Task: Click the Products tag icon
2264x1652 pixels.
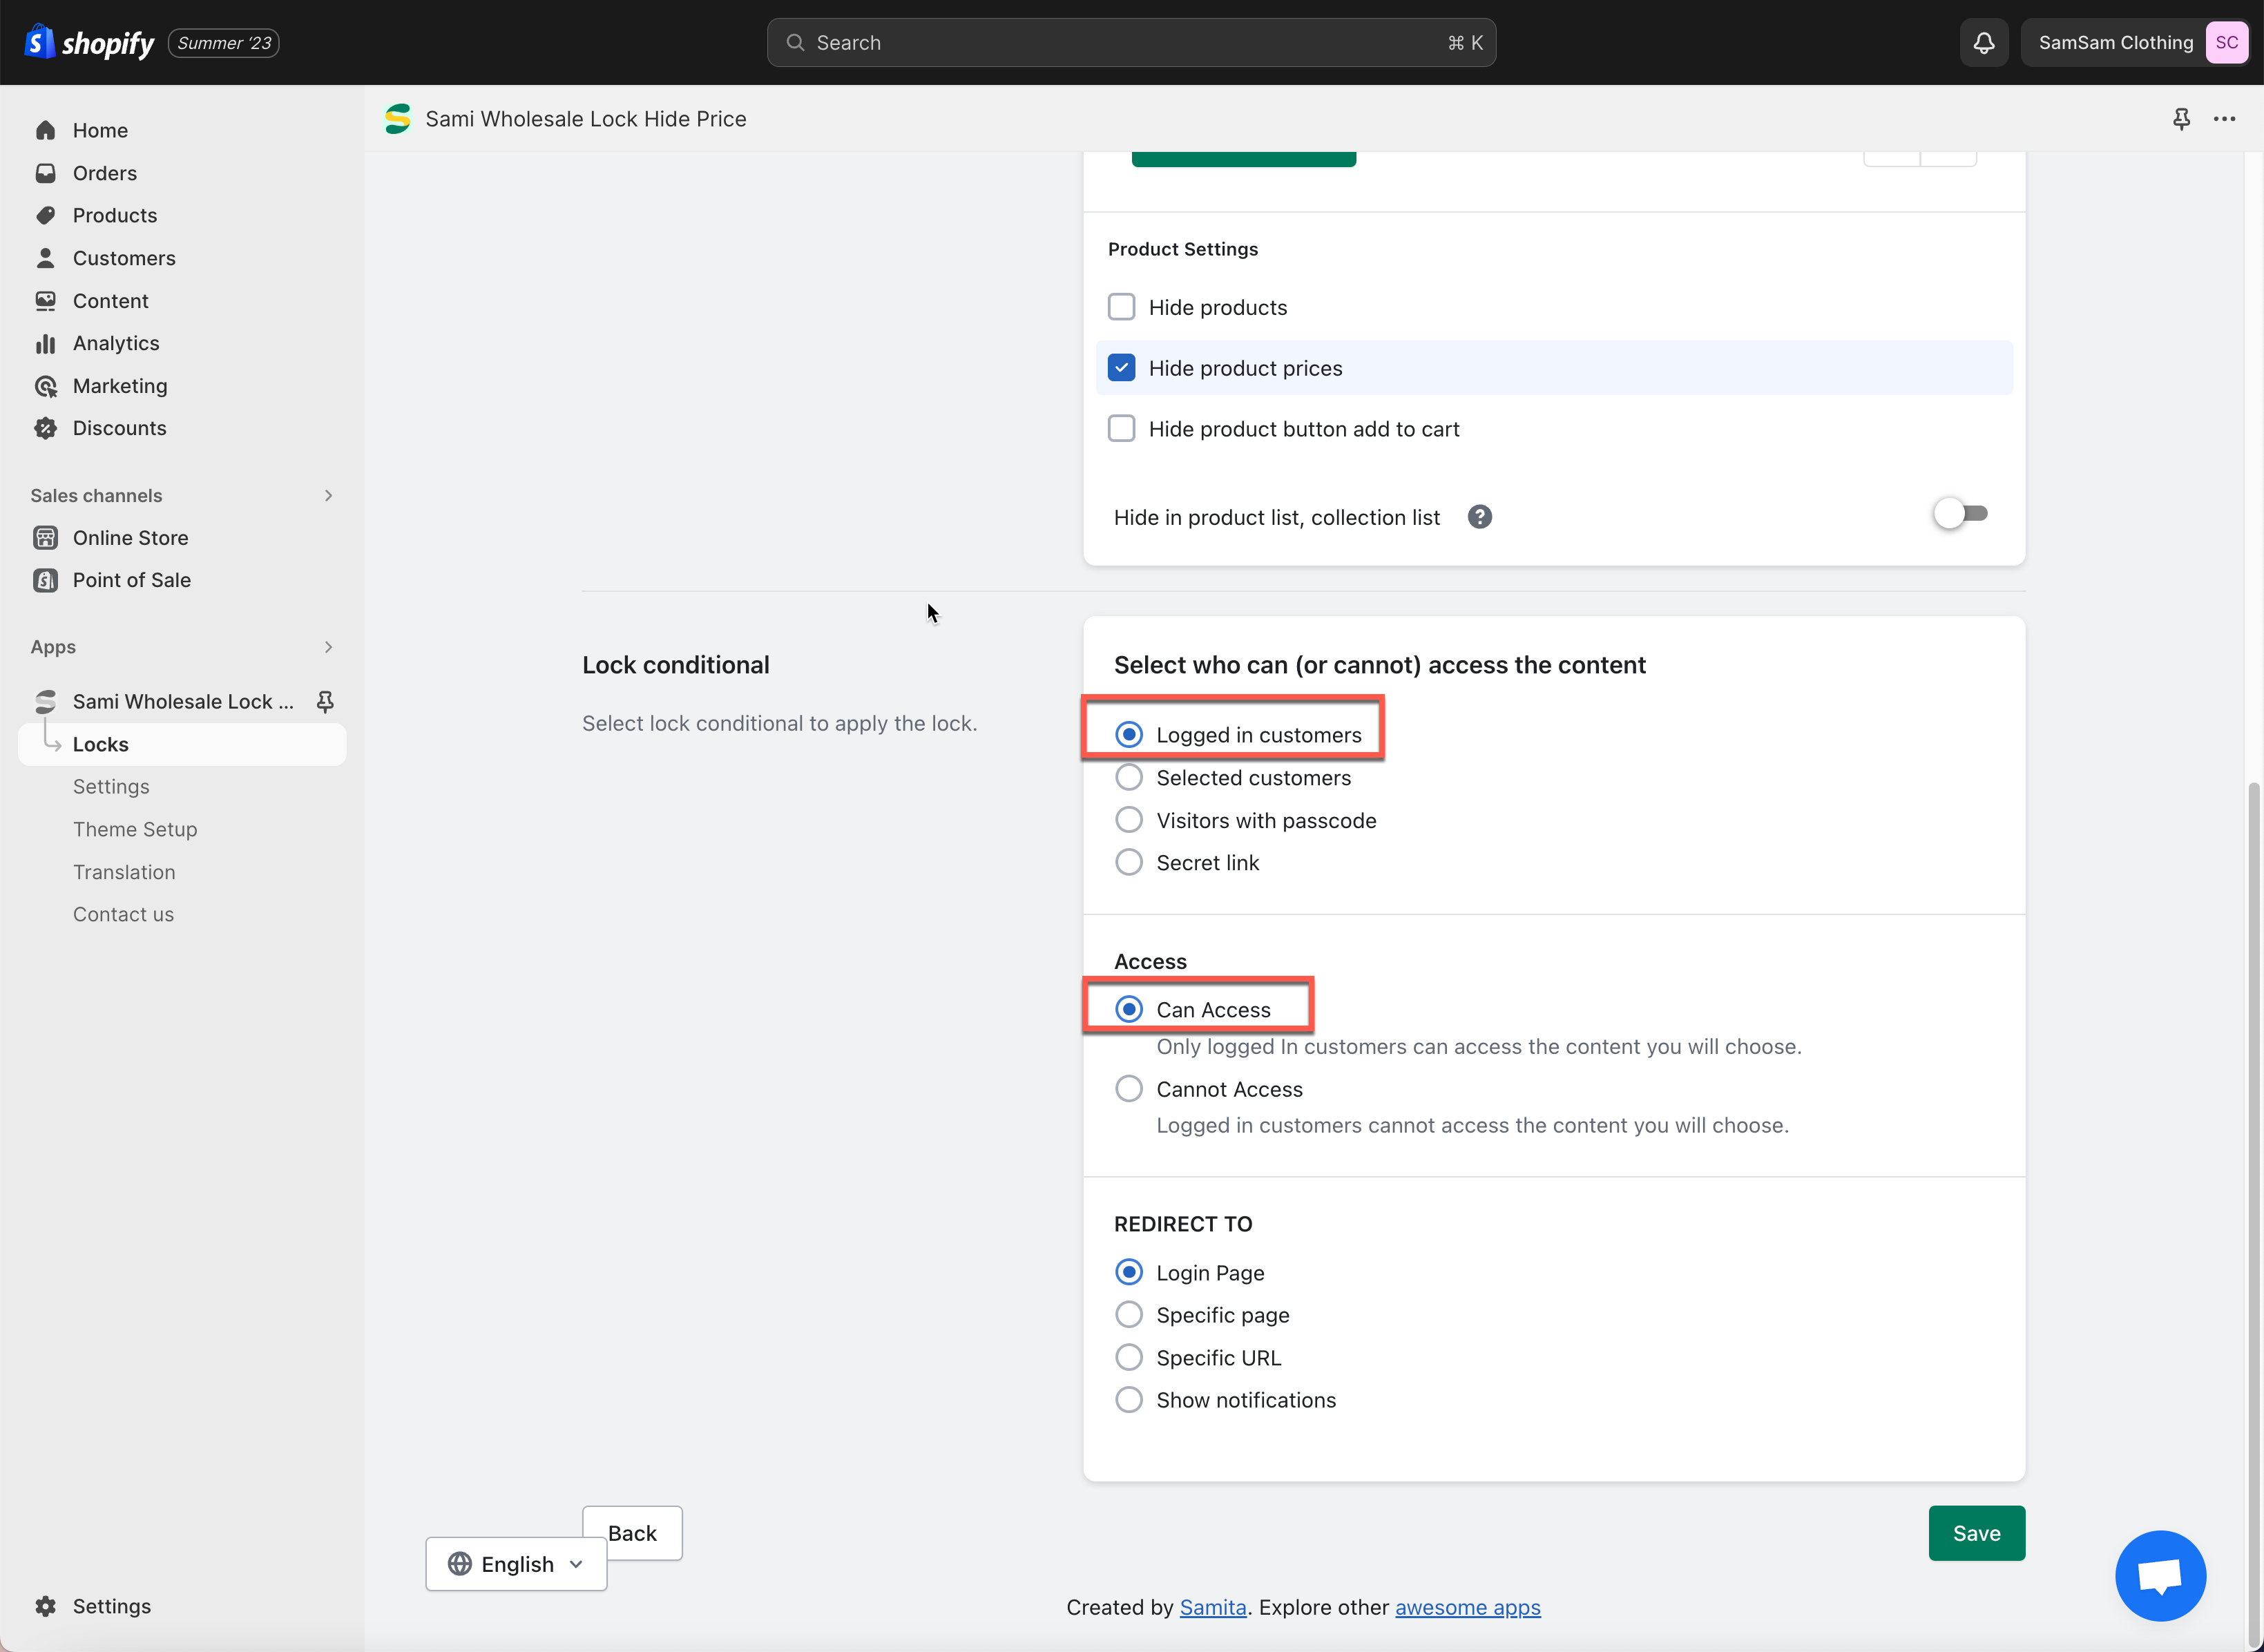Action: pyautogui.click(x=46, y=215)
